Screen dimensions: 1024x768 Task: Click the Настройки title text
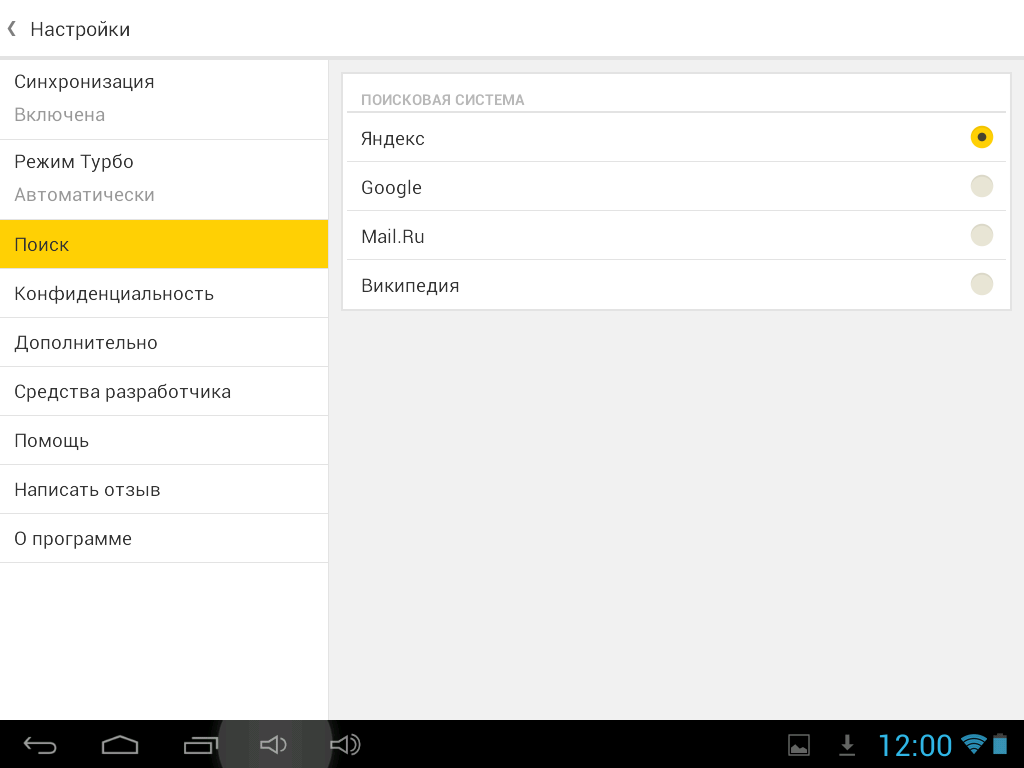[80, 29]
